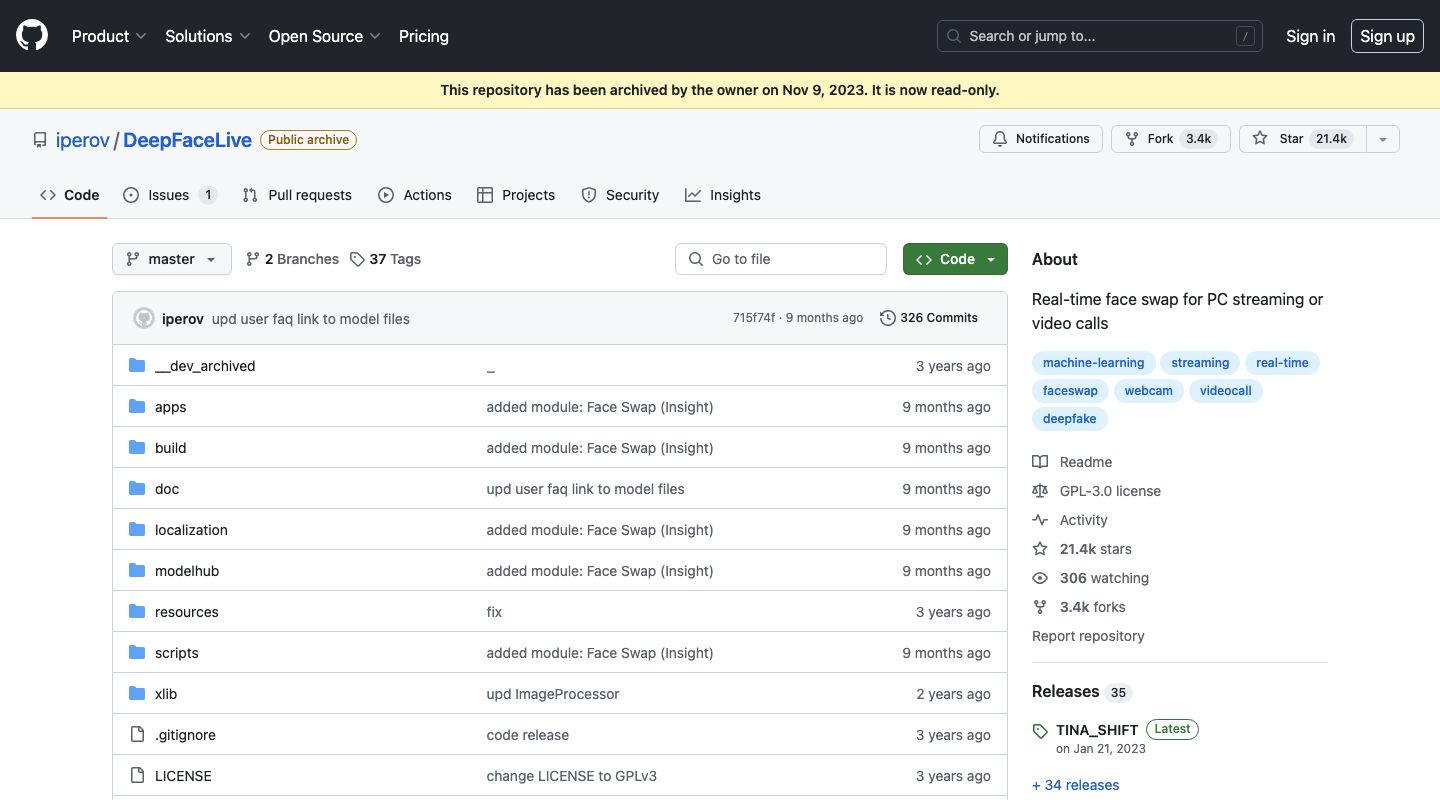Select the deepfake topic tag
Screen dimensions: 1440x800
click(1070, 419)
